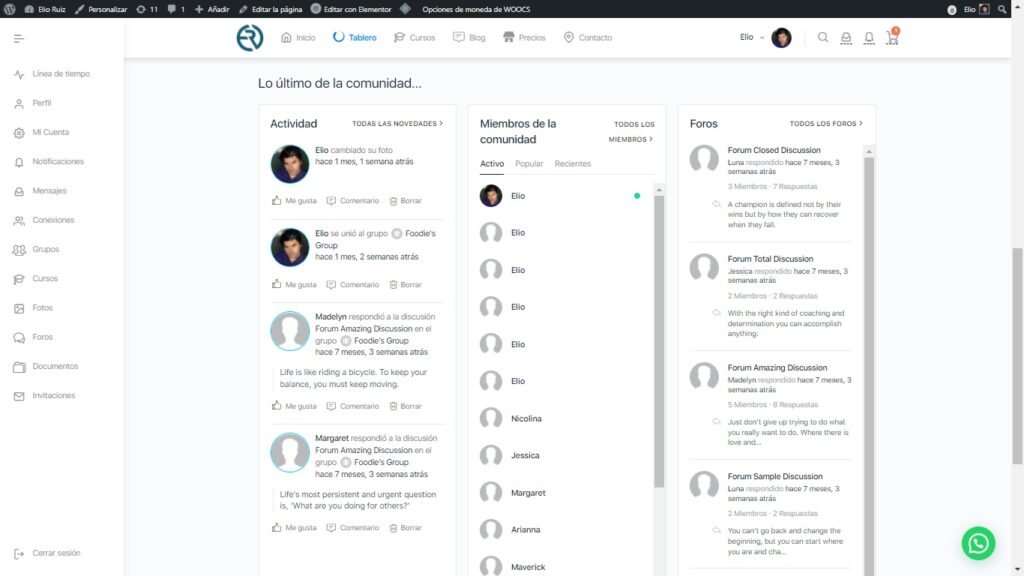Open Margaret member in members list
1024x576 pixels.
tap(528, 493)
